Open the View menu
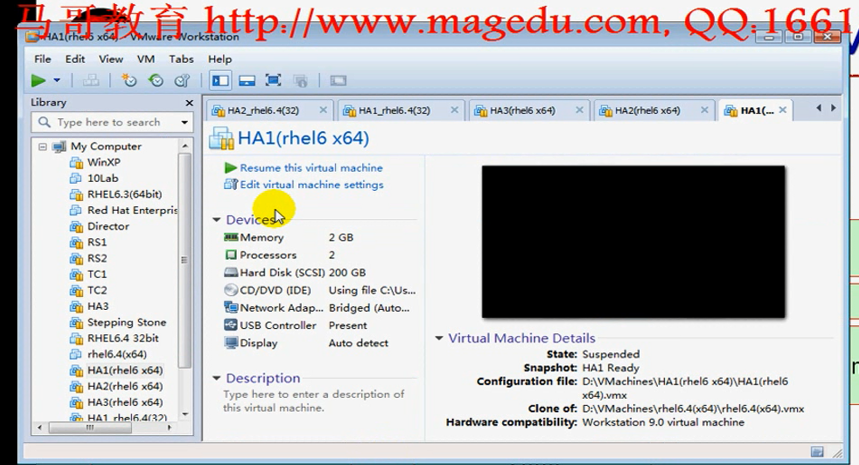This screenshot has height=465, width=859. pos(111,59)
